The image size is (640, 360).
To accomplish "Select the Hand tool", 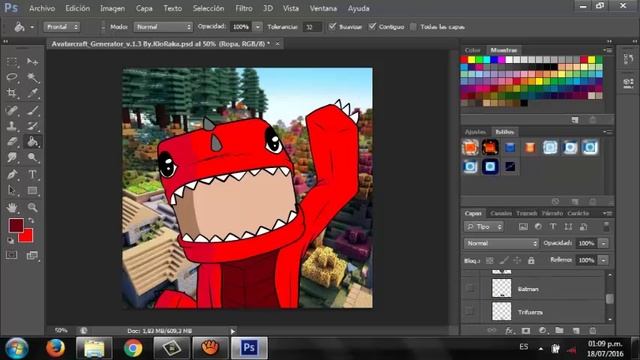I will (x=12, y=207).
